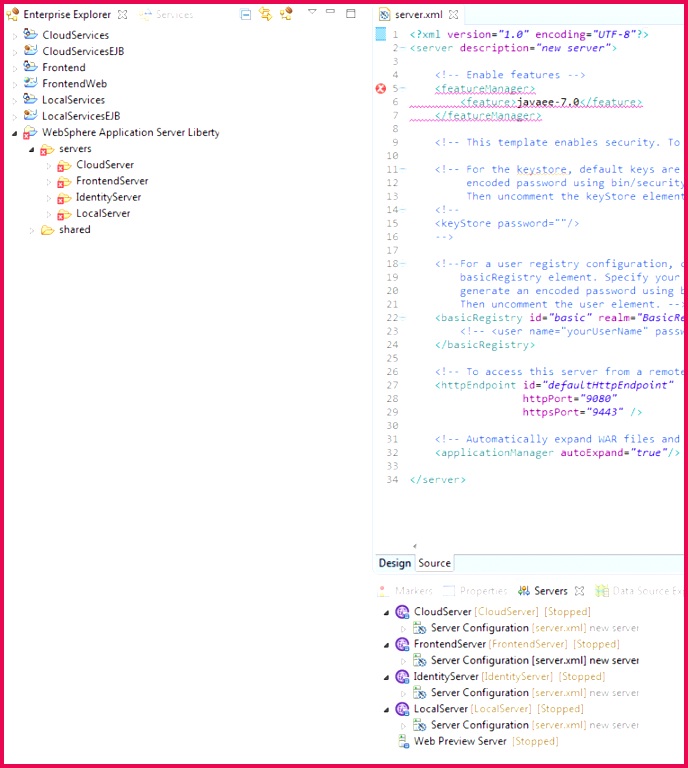Click the FrontendWeb project icon
688x768 pixels.
click(30, 83)
